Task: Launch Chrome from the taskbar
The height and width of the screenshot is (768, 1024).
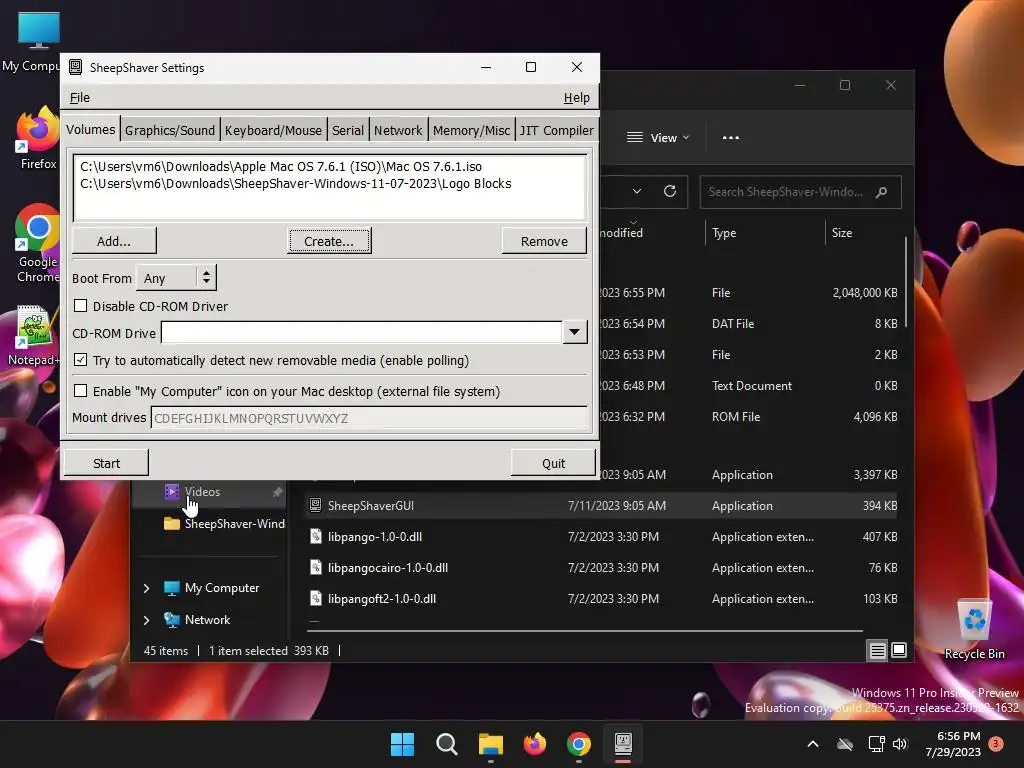Action: click(x=579, y=744)
